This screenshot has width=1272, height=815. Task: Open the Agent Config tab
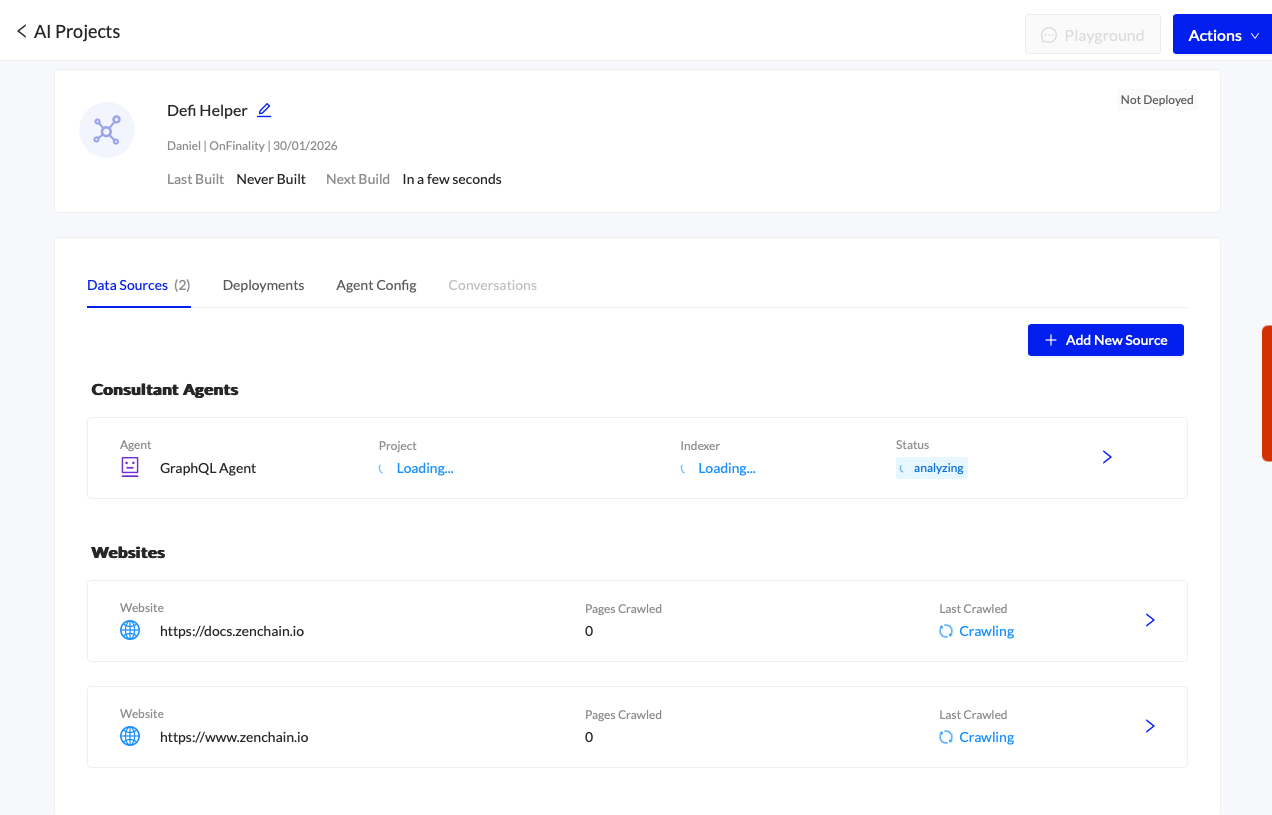click(x=376, y=285)
